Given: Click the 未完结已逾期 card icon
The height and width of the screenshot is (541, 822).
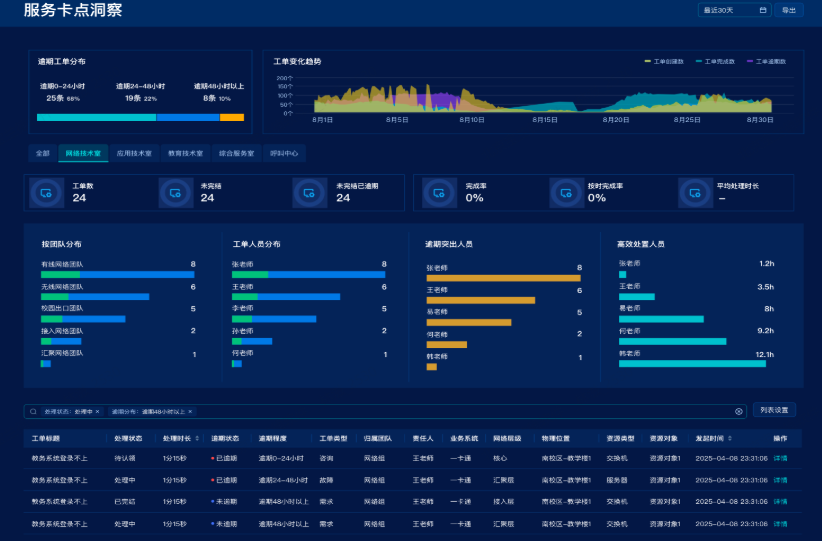Looking at the screenshot, I should point(309,193).
